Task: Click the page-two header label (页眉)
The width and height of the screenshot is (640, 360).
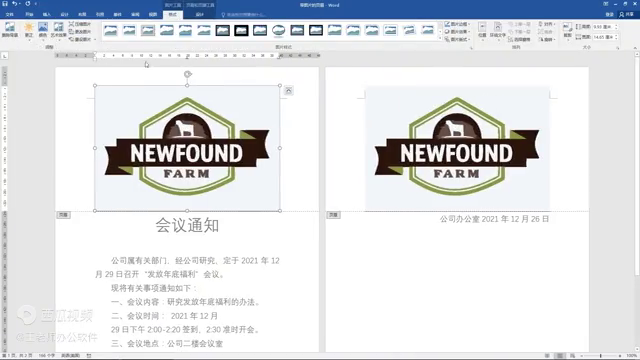Action: pos(333,215)
